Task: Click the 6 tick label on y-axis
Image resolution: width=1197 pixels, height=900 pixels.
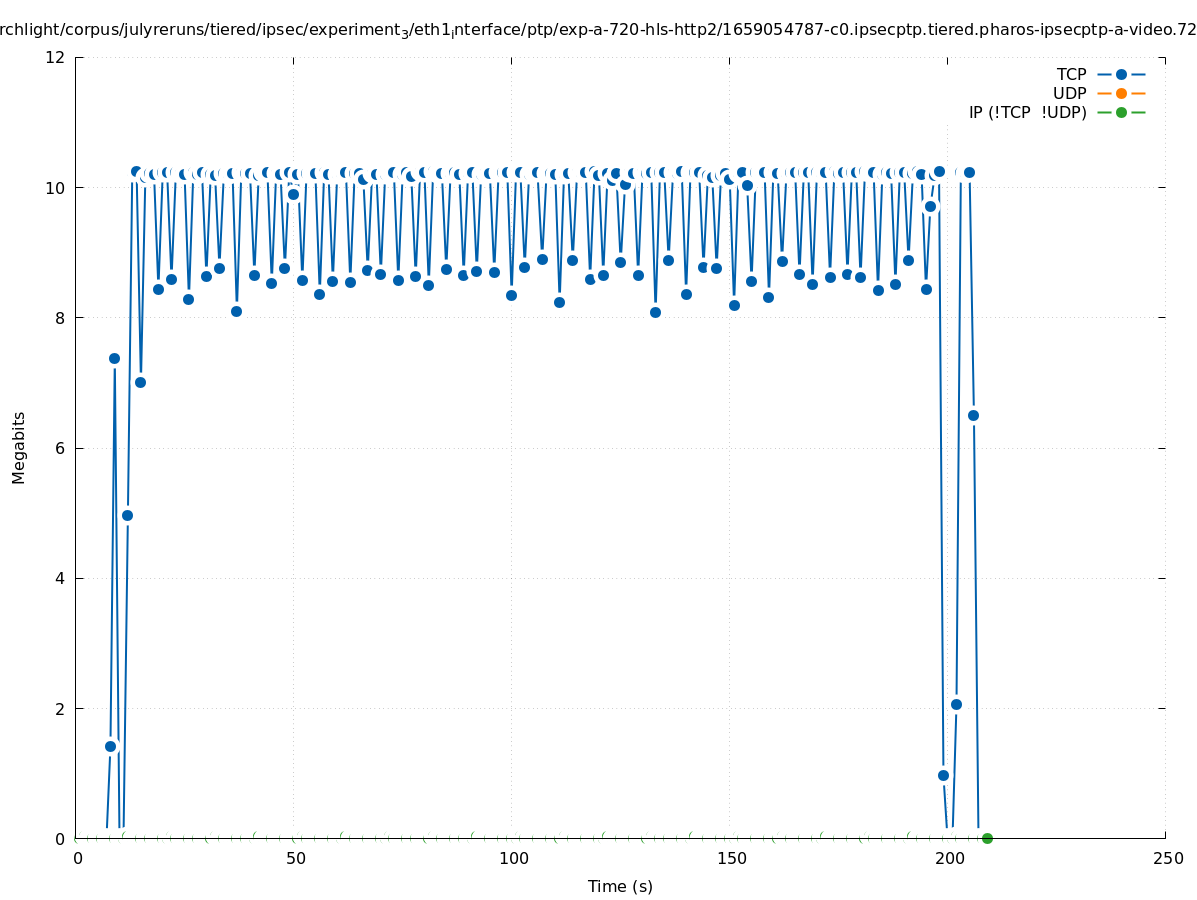Action: [60, 448]
